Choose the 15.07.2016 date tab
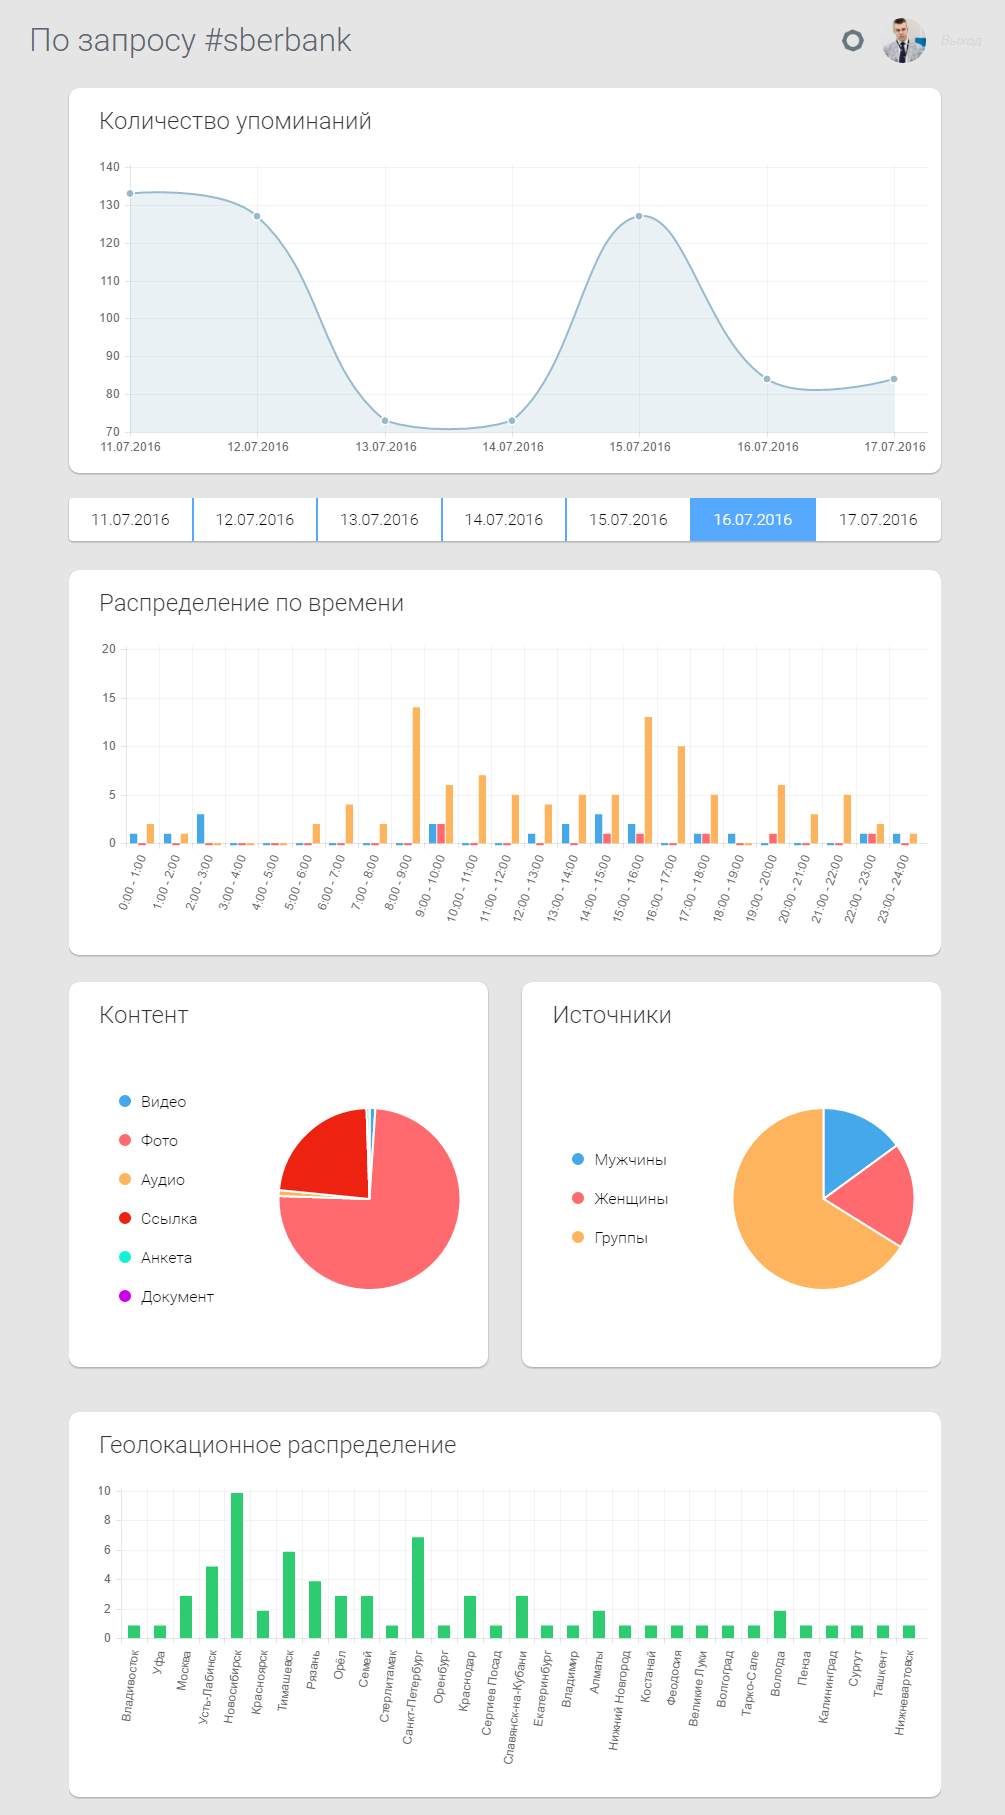1005x1815 pixels. (628, 520)
